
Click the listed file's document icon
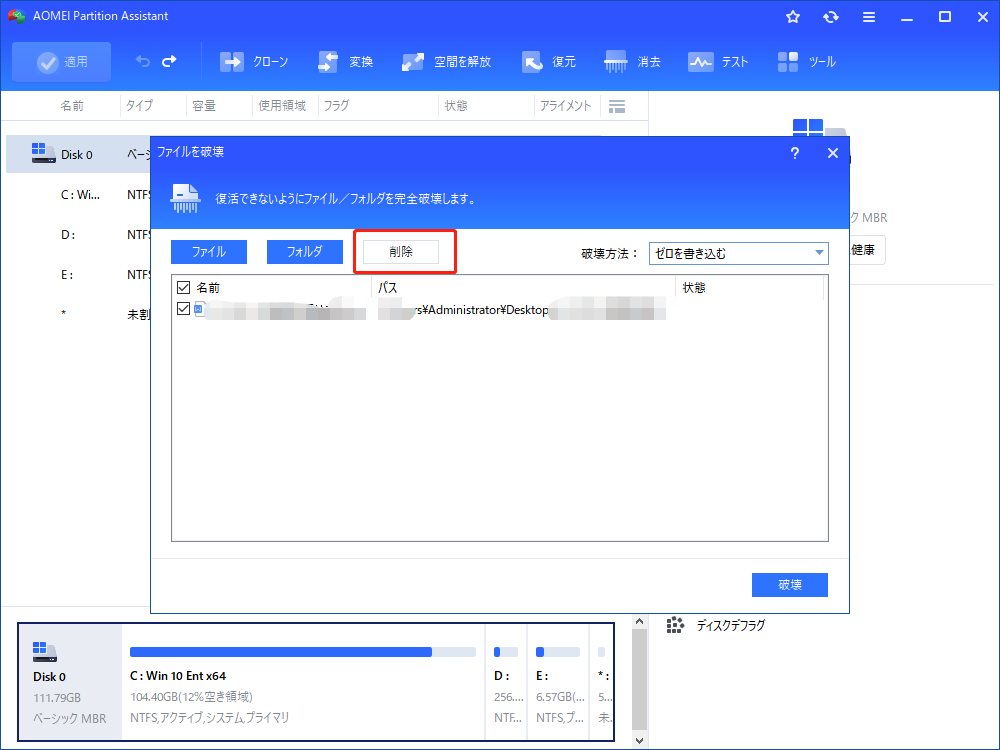199,309
